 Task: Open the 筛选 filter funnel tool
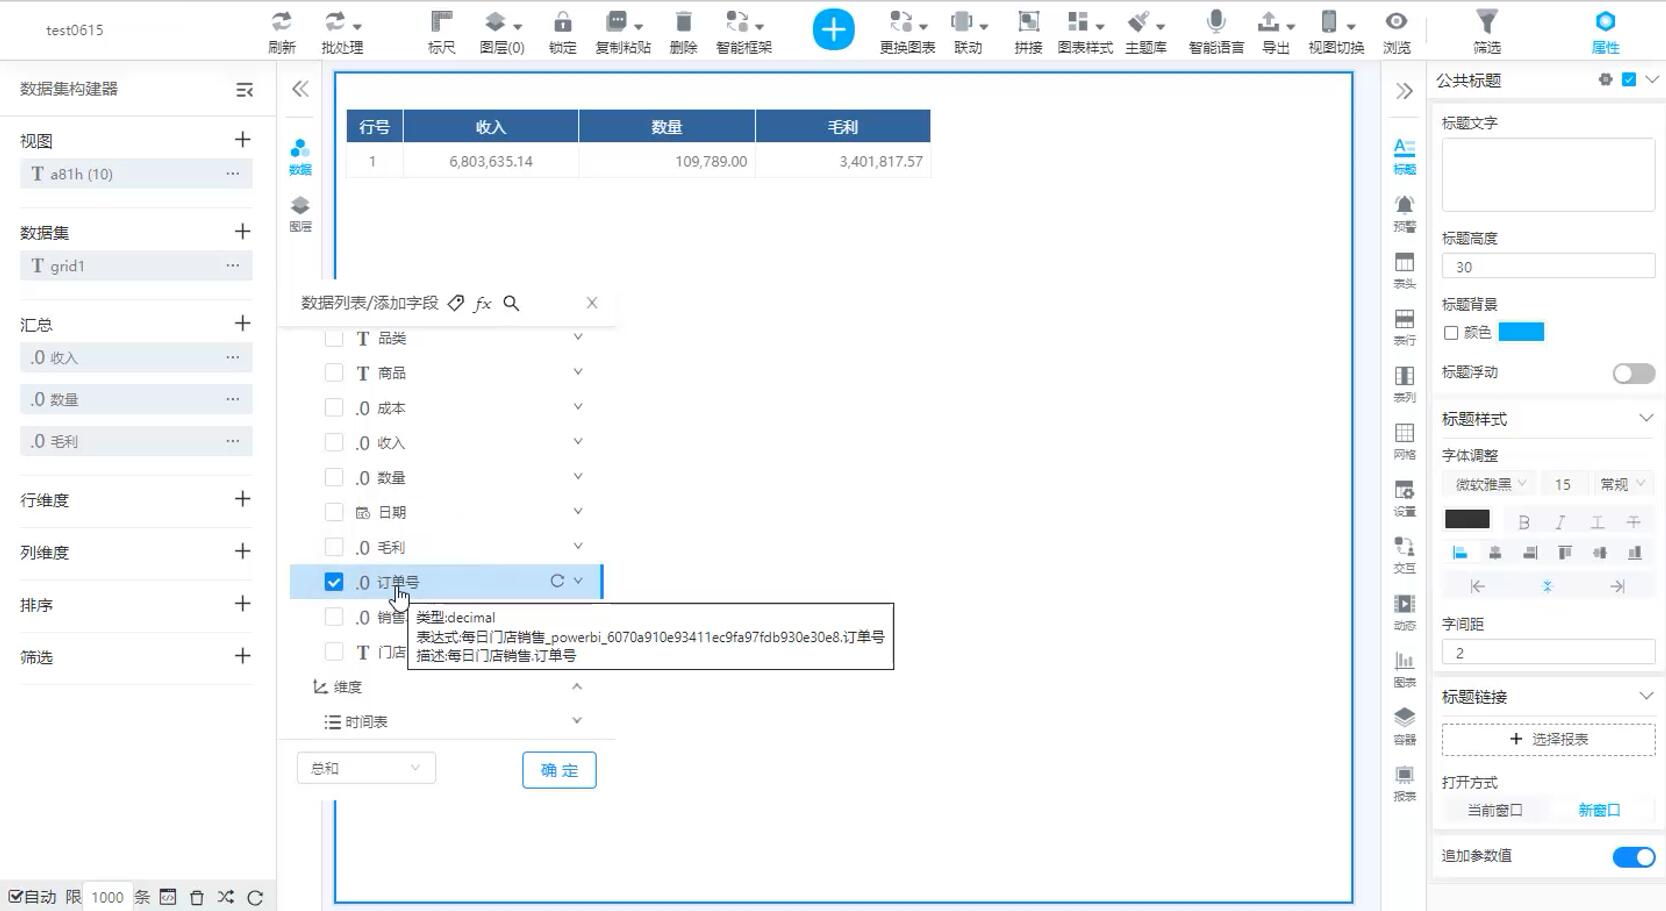coord(1487,31)
